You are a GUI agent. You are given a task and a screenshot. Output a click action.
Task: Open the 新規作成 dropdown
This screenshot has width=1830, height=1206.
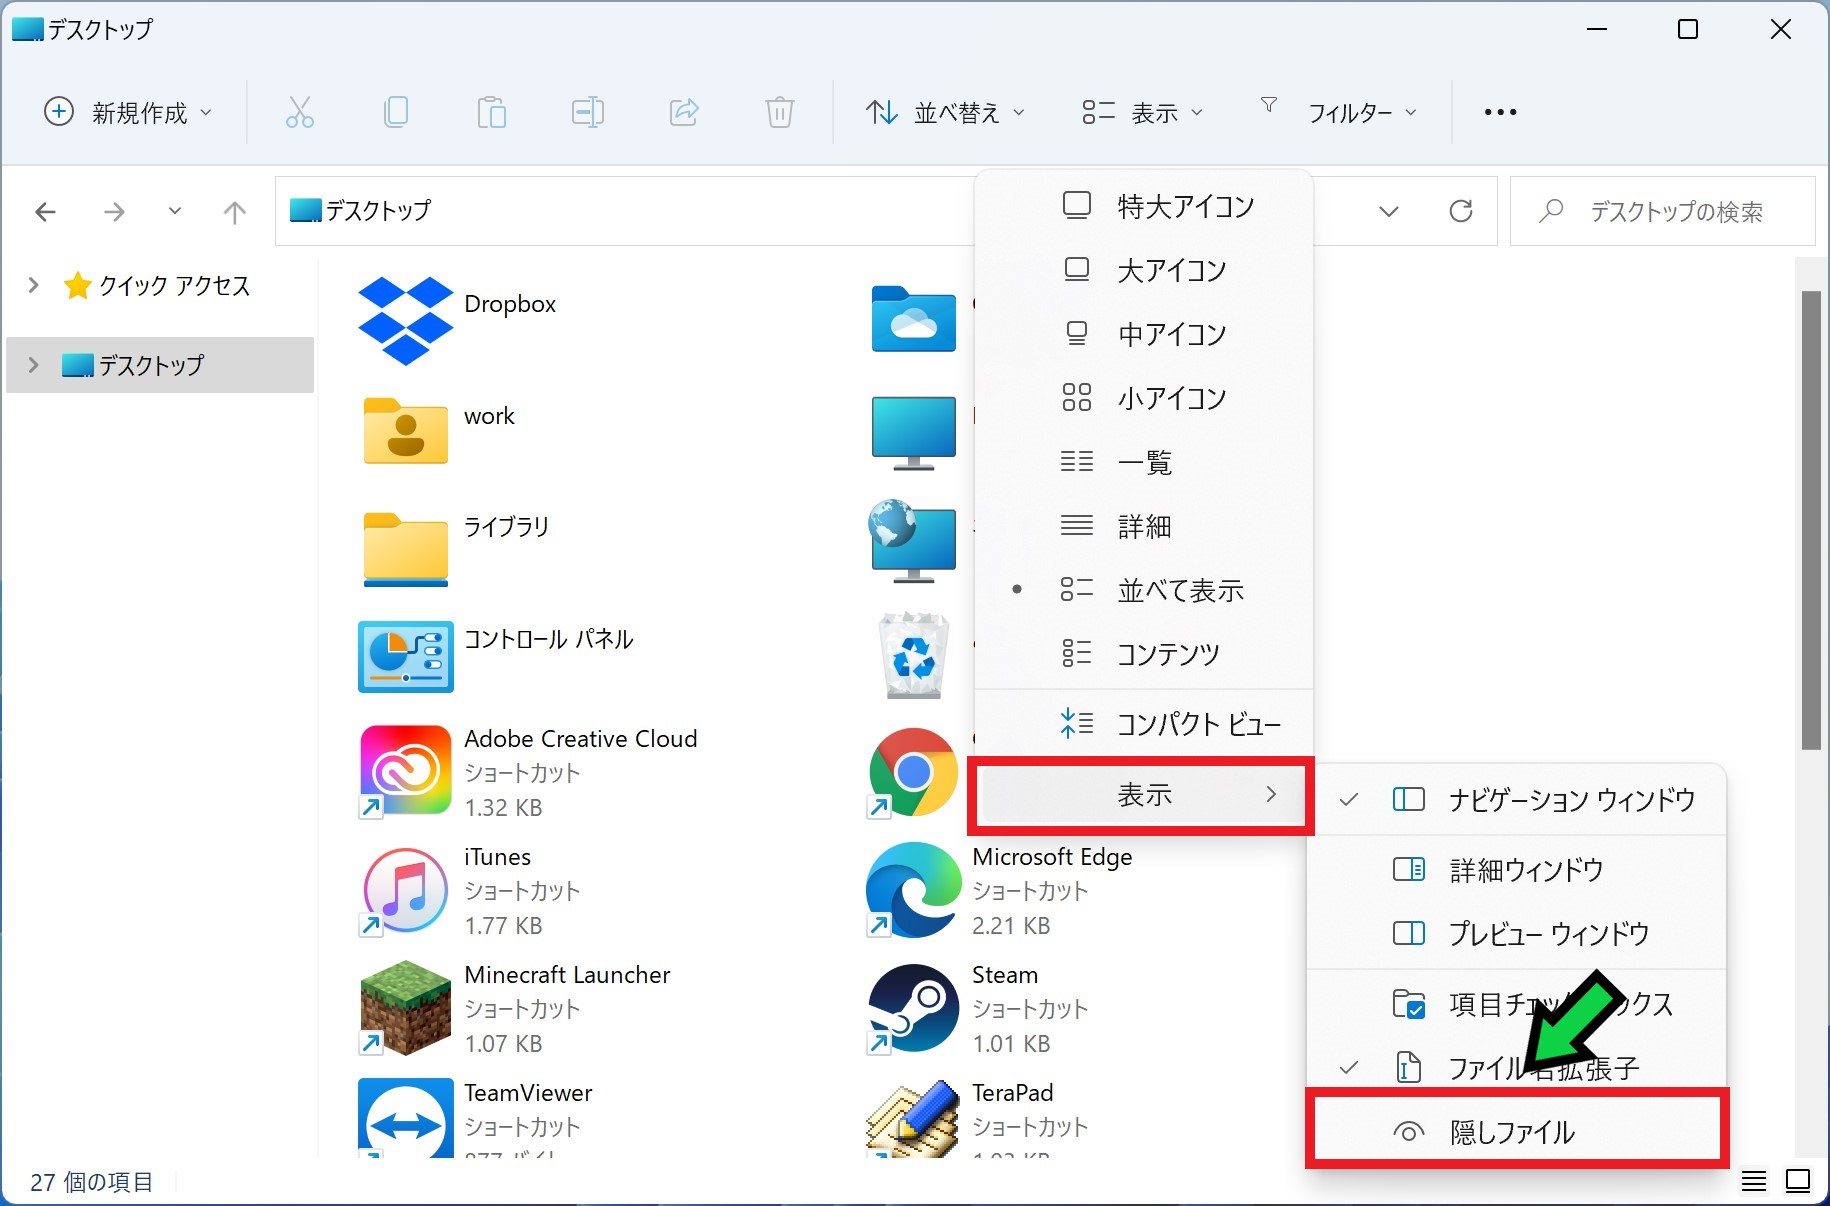pos(128,112)
